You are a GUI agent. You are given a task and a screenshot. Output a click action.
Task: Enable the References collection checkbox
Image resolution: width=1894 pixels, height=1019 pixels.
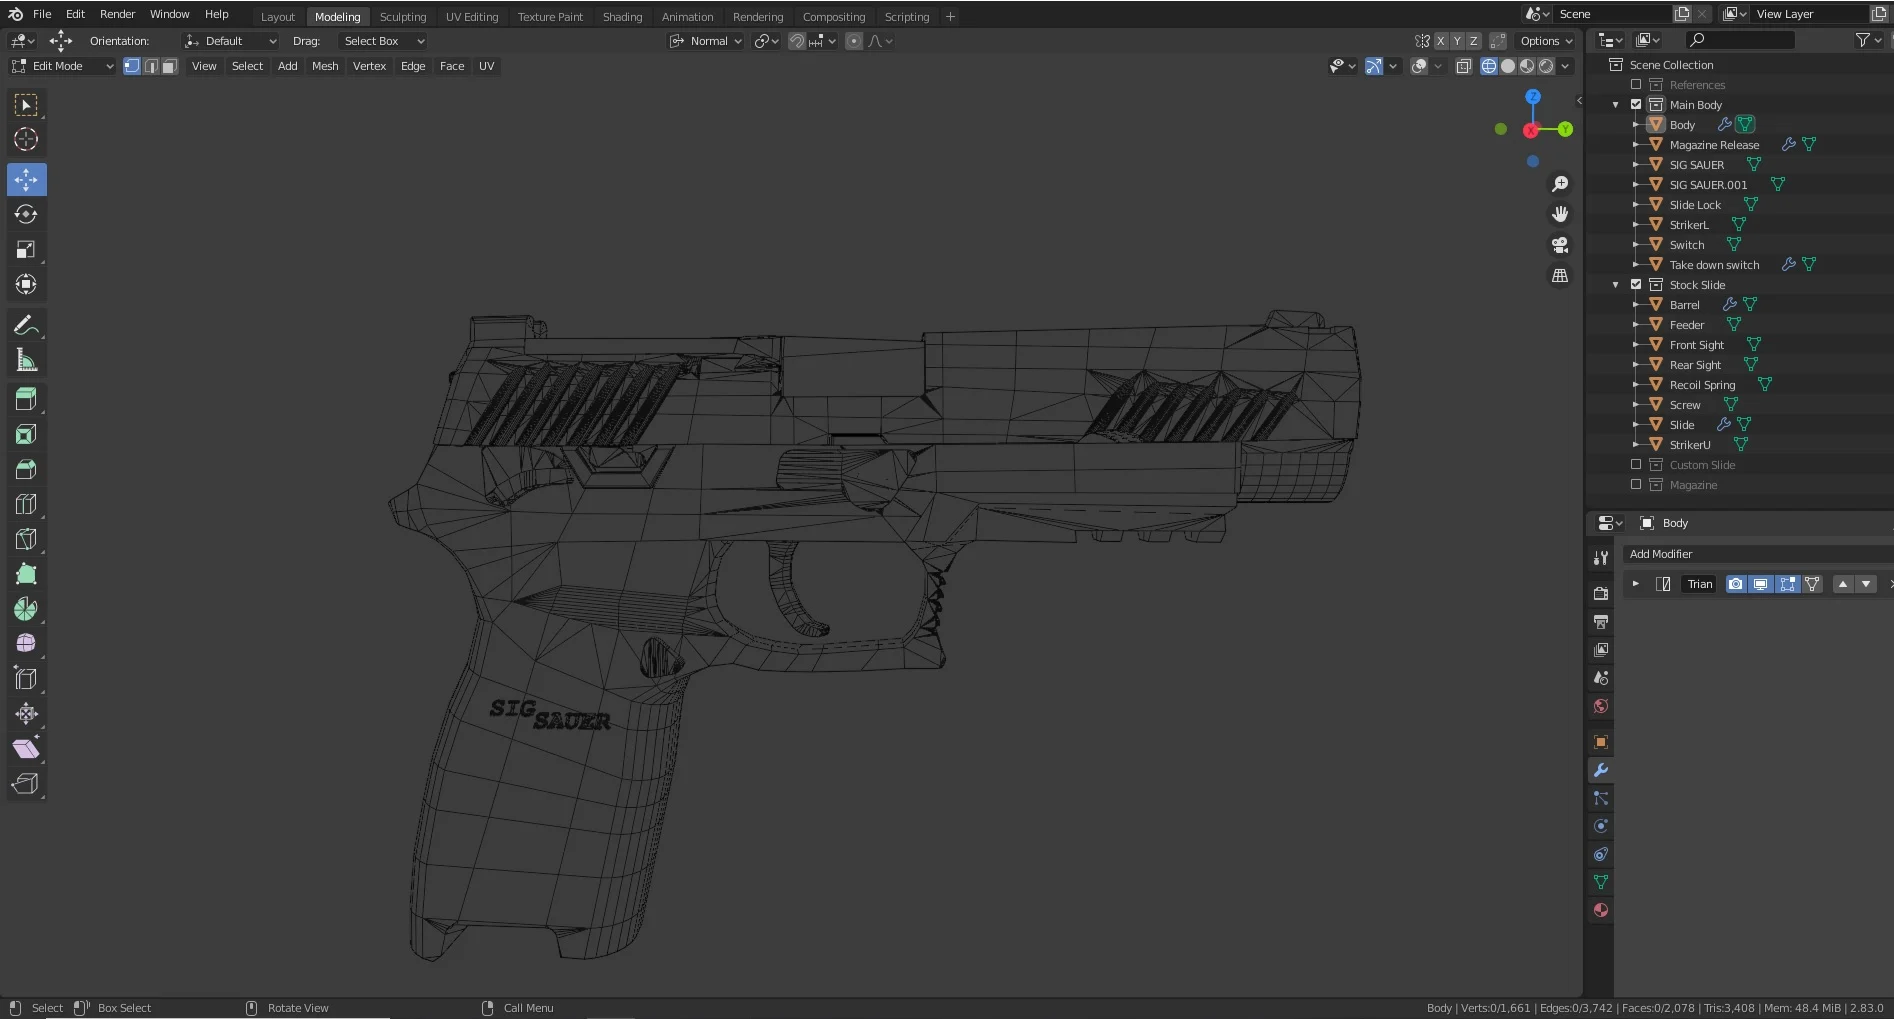coord(1636,84)
